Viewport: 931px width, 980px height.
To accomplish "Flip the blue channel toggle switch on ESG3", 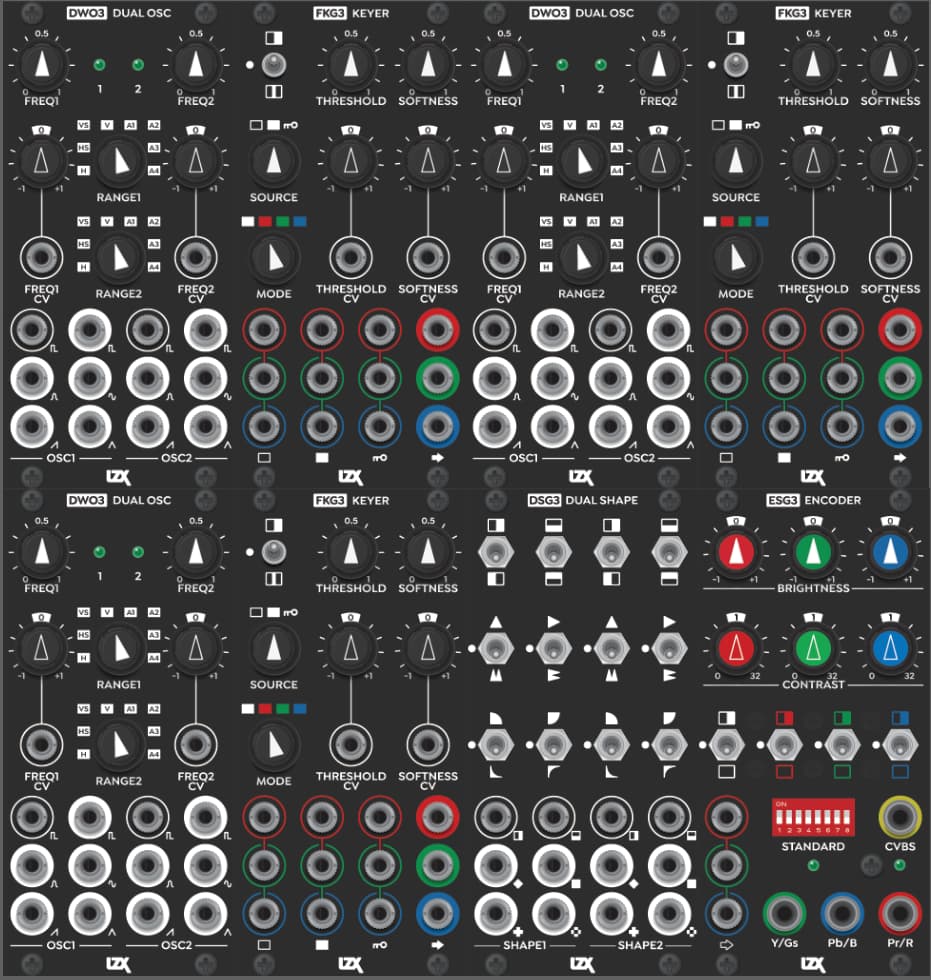I will click(900, 744).
